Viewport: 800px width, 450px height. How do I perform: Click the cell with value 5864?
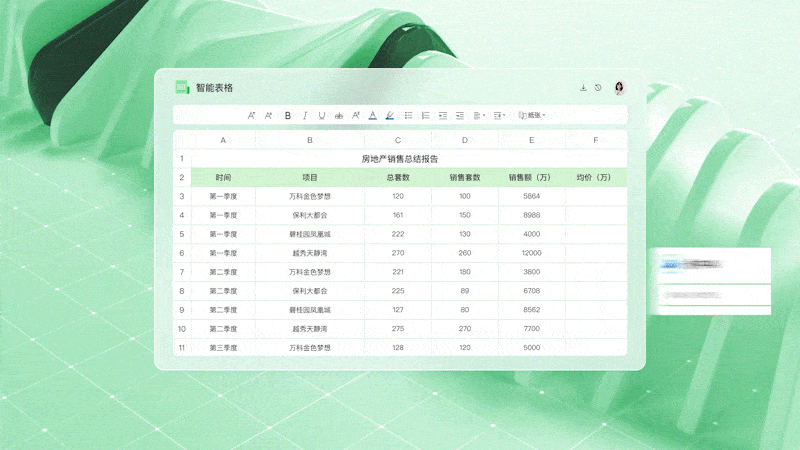pos(532,196)
